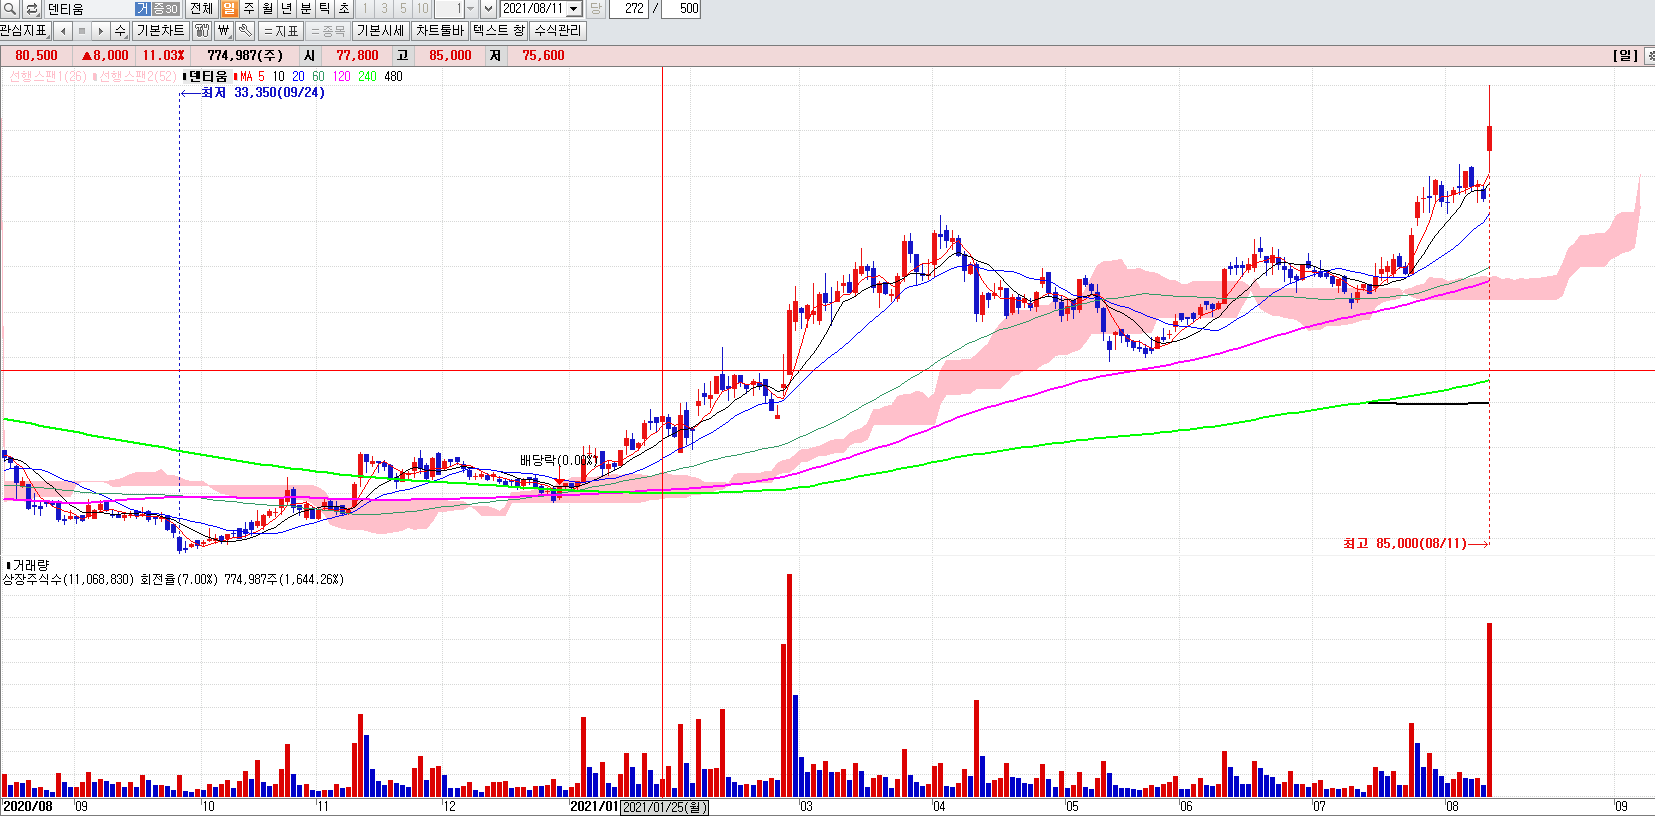Viewport: 1655px width, 816px height.
Task: Click the small icon right of [일]
Action: point(1649,56)
